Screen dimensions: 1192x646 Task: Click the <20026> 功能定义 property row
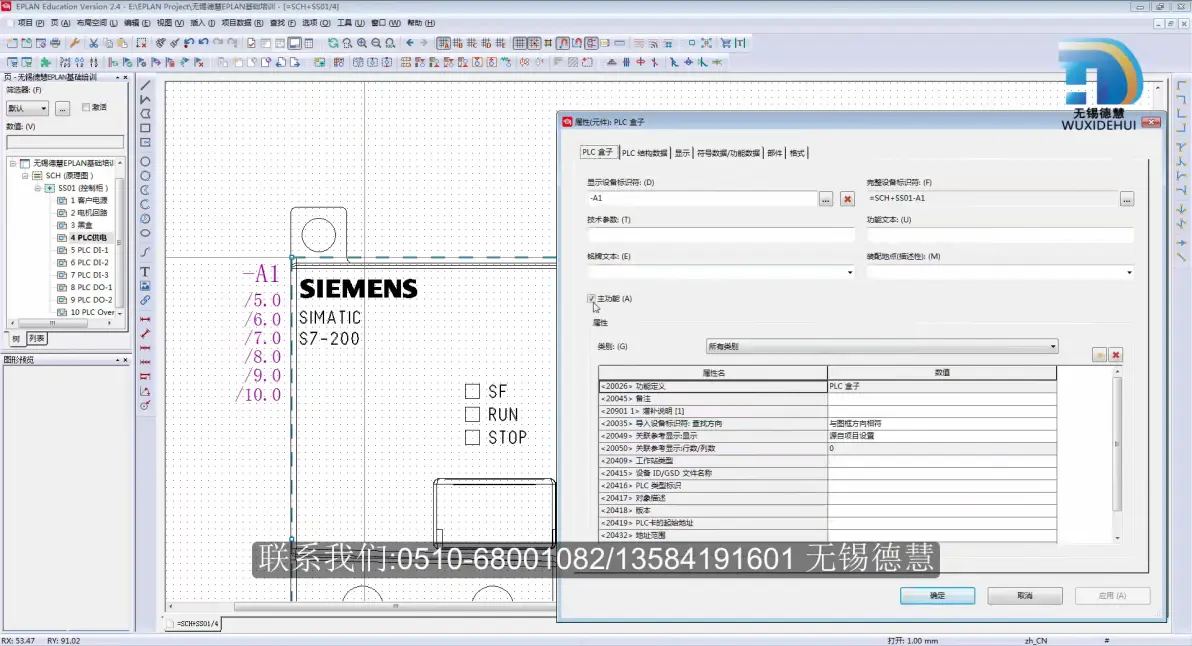pyautogui.click(x=827, y=386)
